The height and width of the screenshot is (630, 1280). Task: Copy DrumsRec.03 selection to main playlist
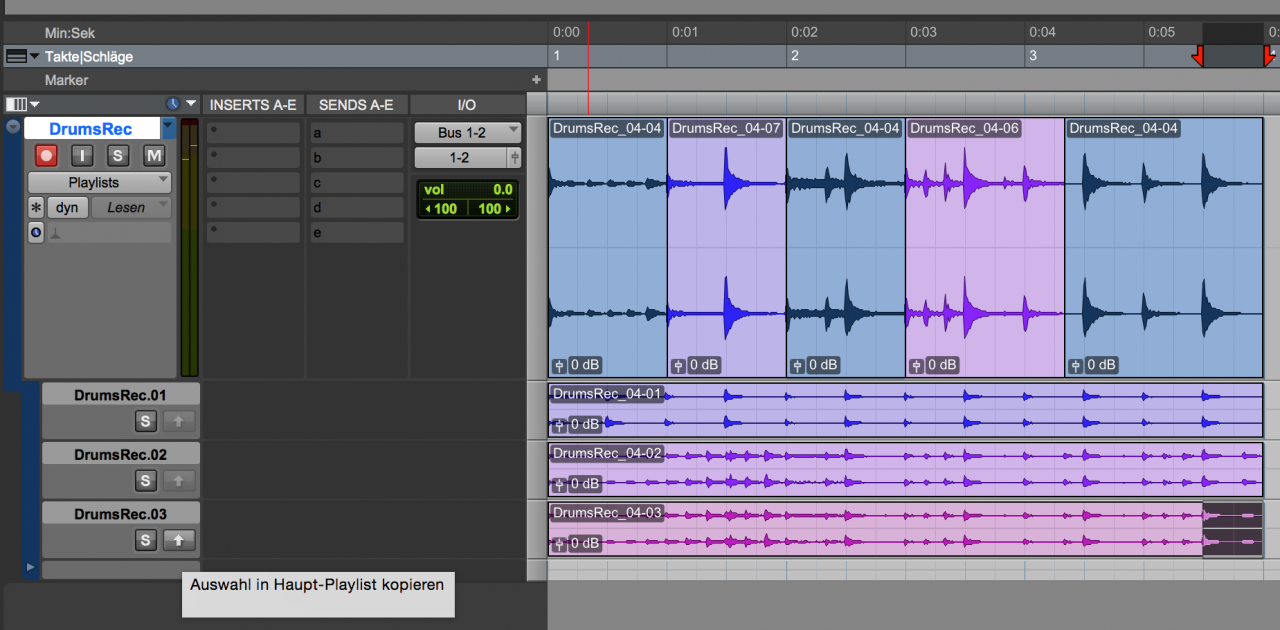178,540
